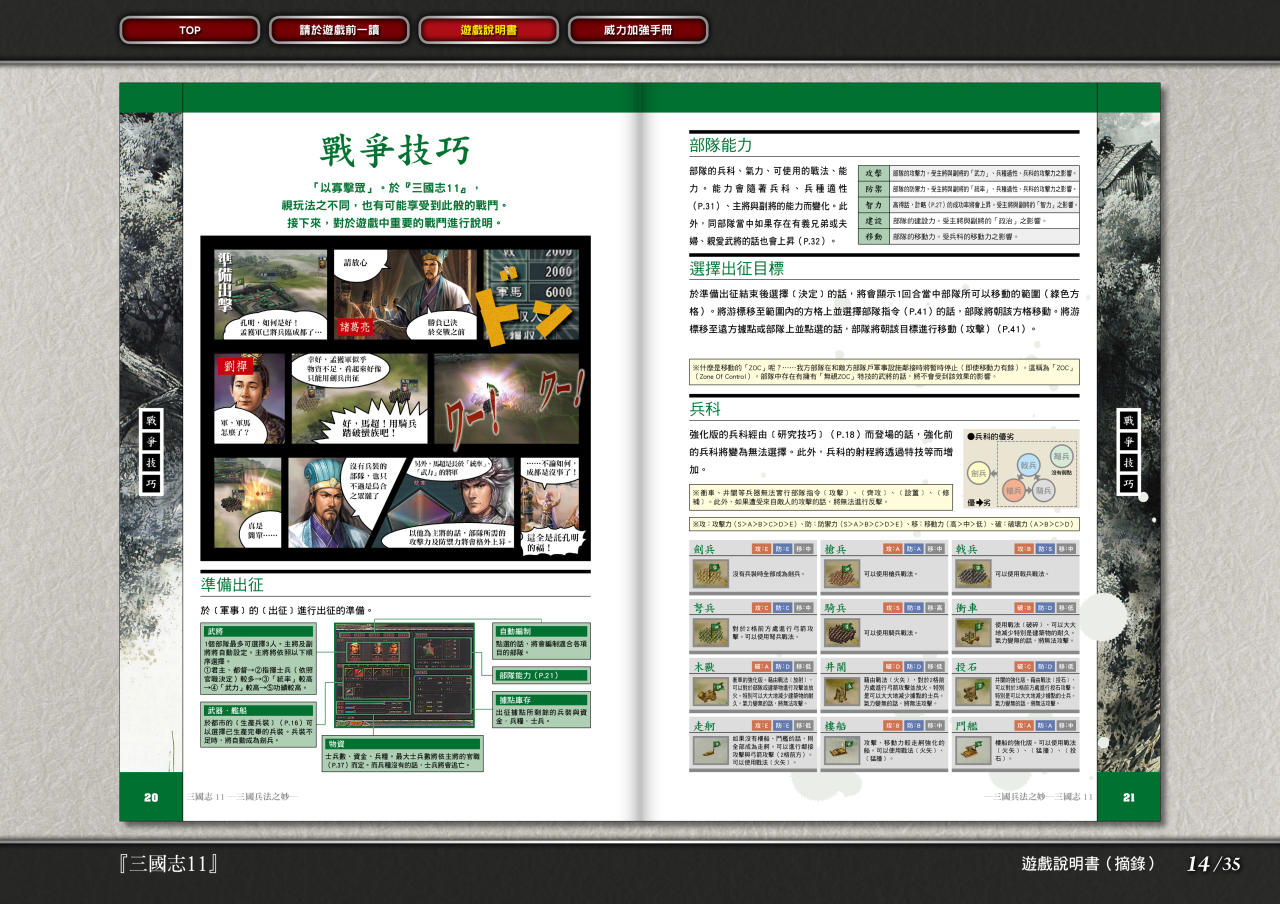
Task: Click the 弩兵 unit icon
Action: pyautogui.click(x=709, y=632)
